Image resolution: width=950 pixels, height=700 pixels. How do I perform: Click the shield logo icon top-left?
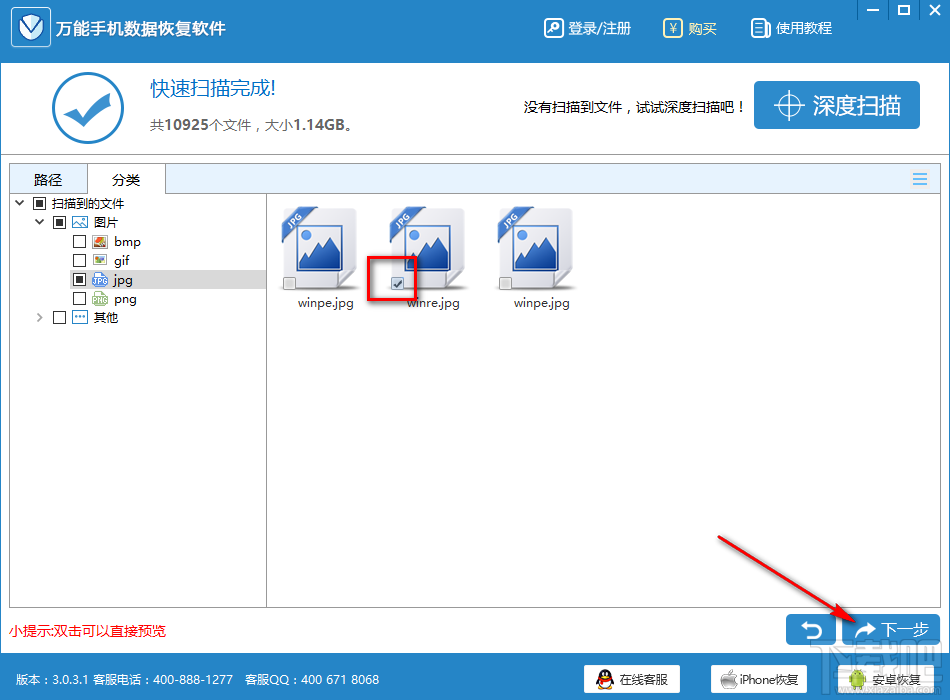pyautogui.click(x=30, y=27)
